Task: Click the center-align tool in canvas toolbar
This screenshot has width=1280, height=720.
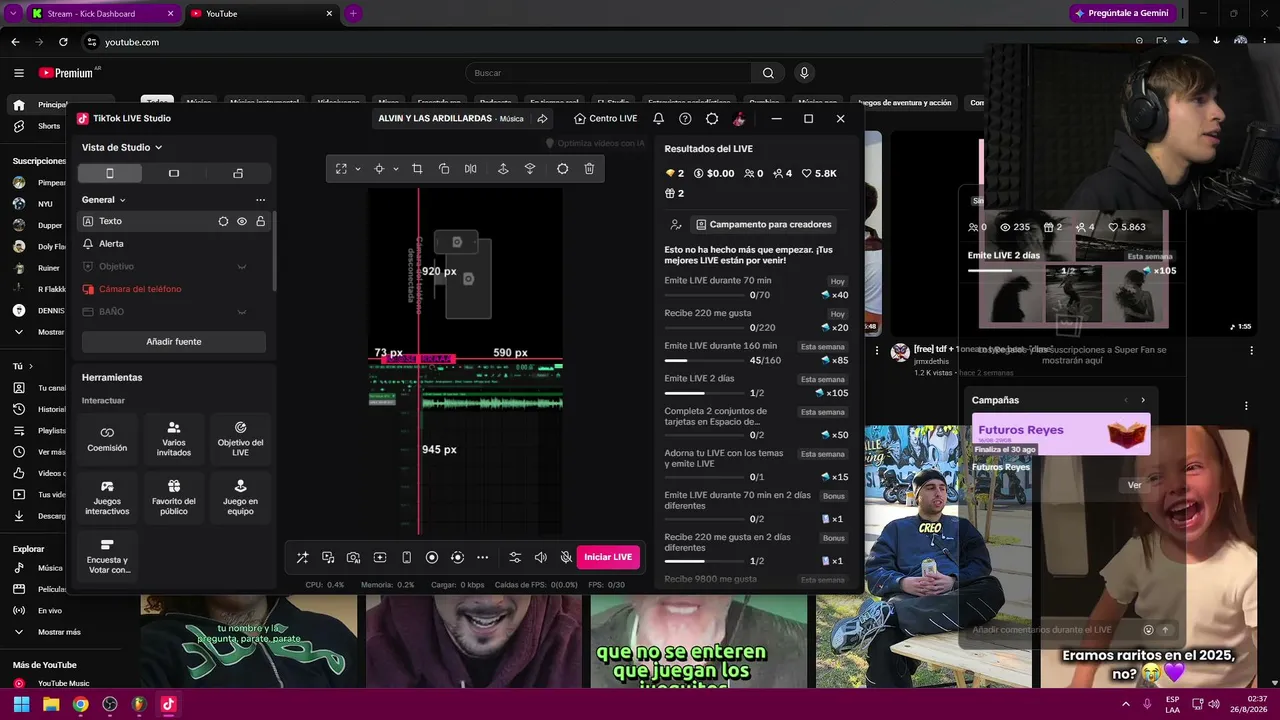Action: point(379,169)
